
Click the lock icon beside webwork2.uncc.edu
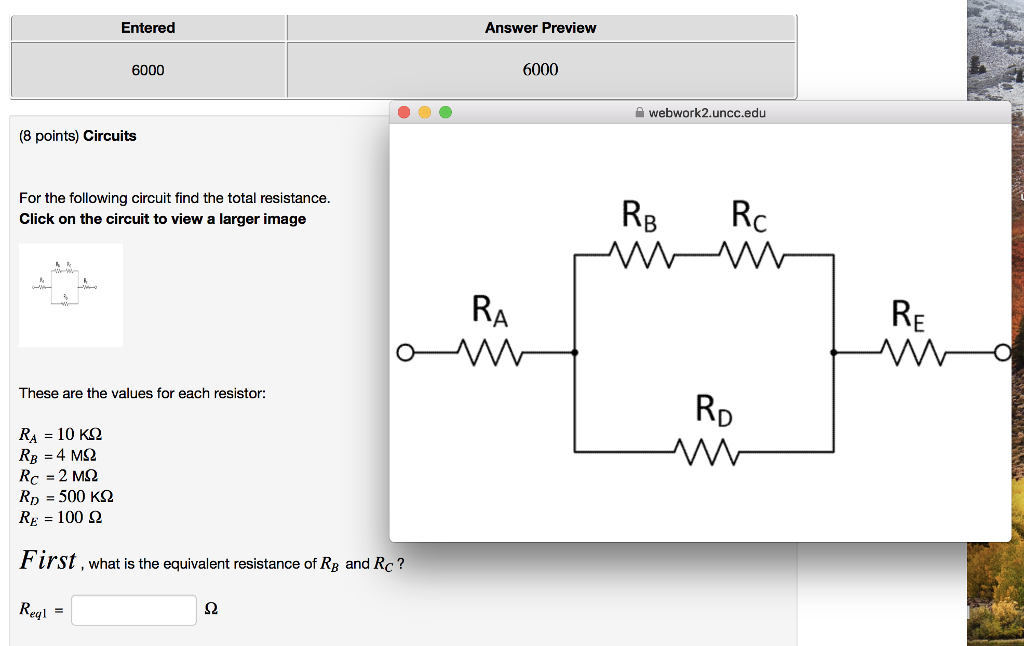(x=637, y=112)
